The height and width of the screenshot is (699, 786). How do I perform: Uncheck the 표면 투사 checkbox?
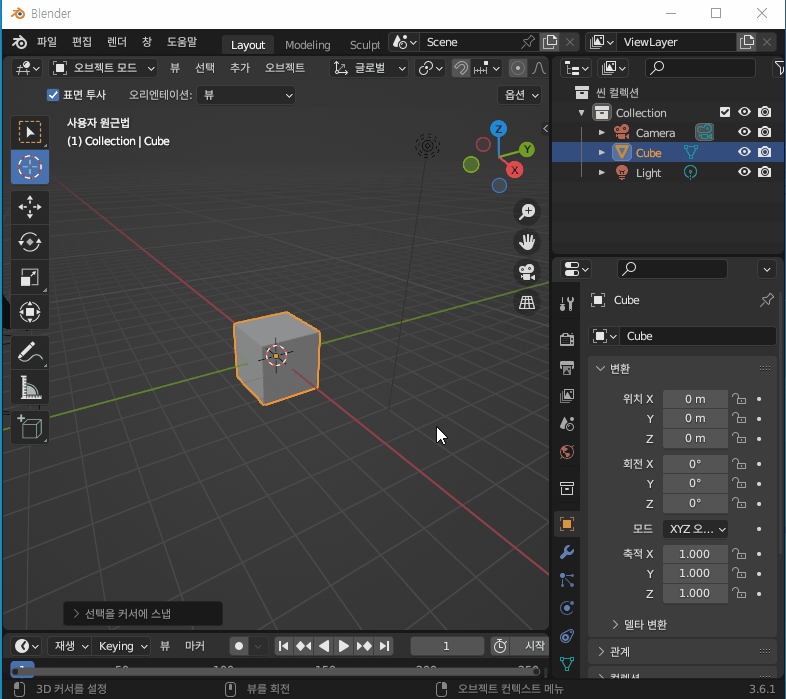point(53,95)
